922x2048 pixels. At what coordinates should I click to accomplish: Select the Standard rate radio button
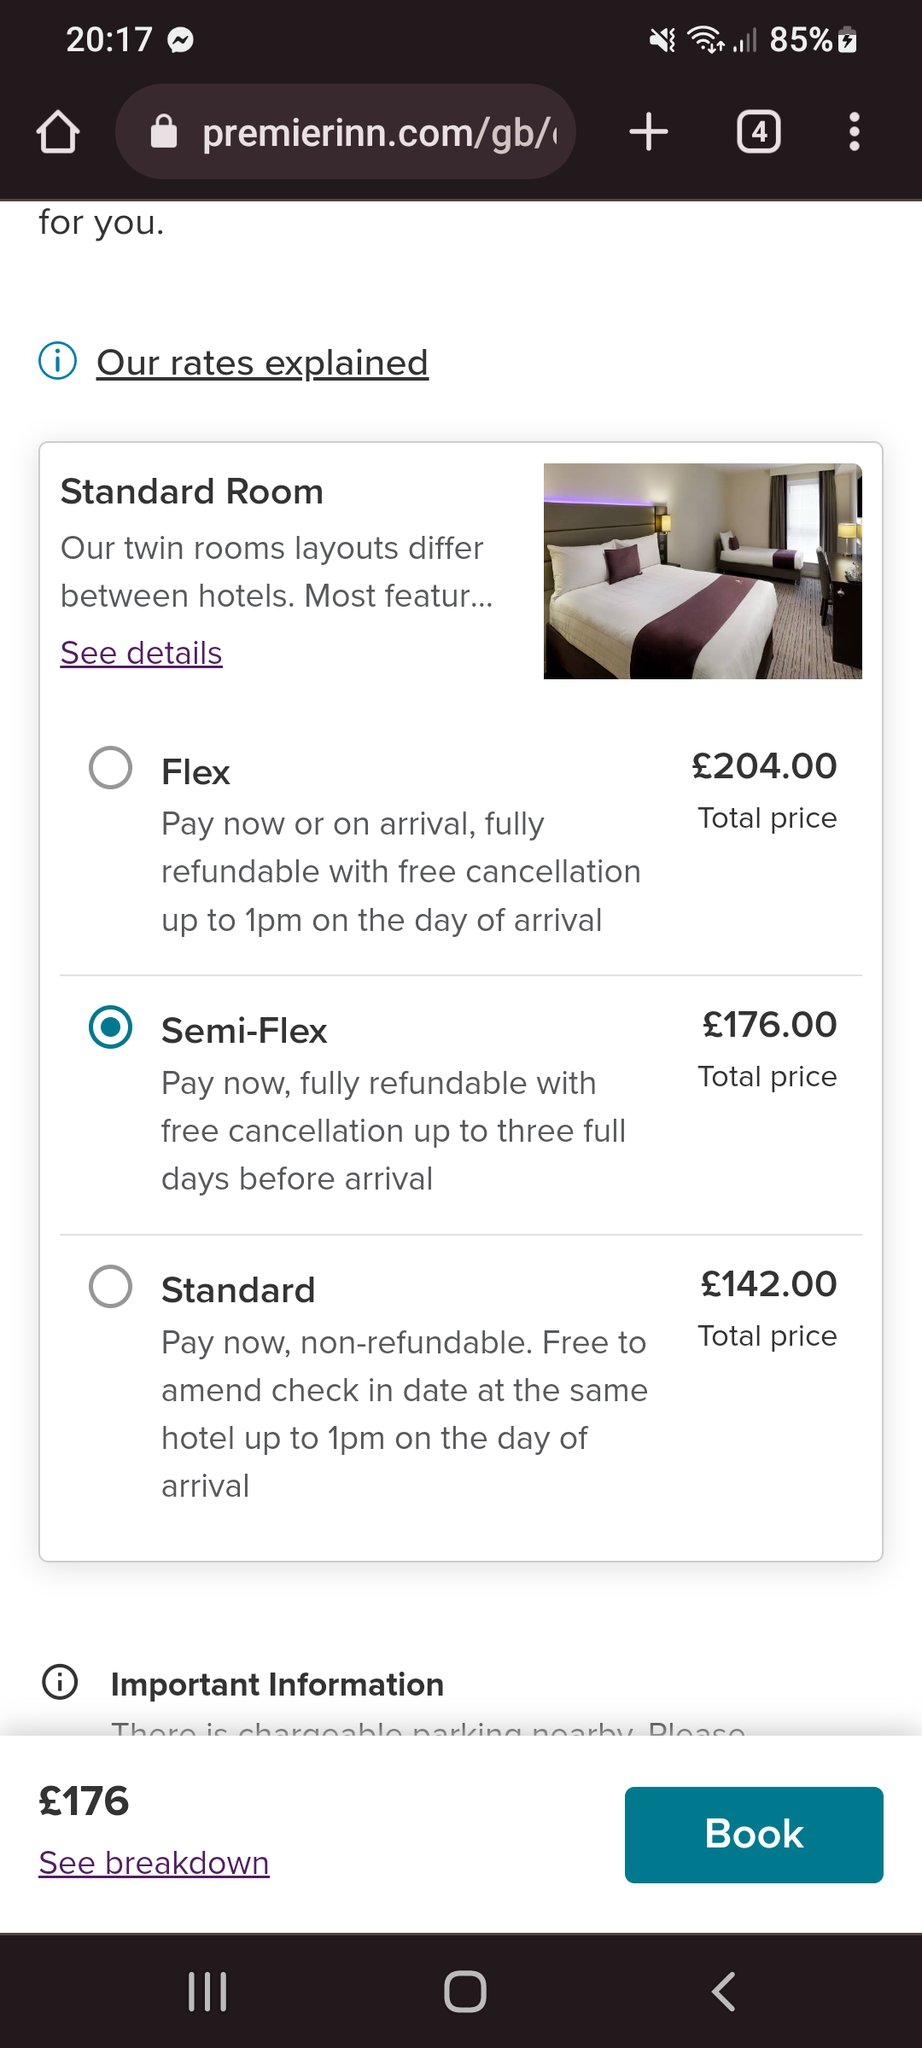click(110, 1286)
